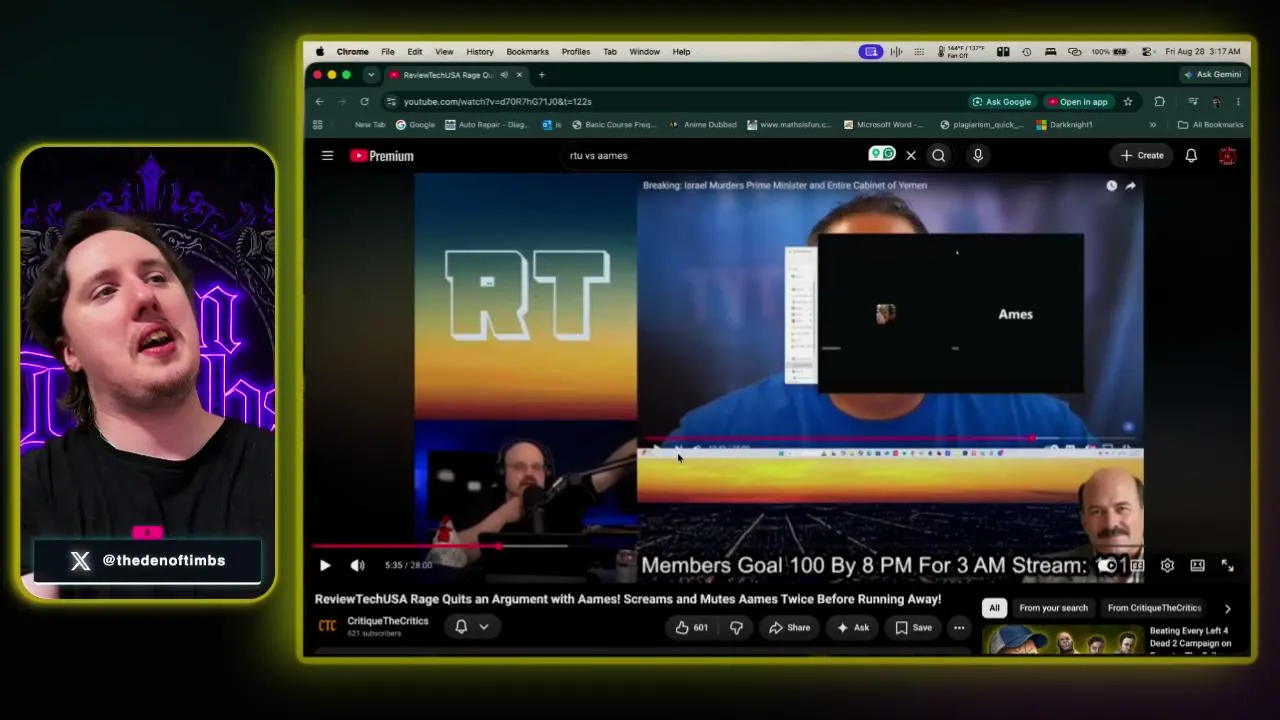The width and height of the screenshot is (1280, 720).
Task: Click 'Open in app' in address bar
Action: coord(1078,101)
